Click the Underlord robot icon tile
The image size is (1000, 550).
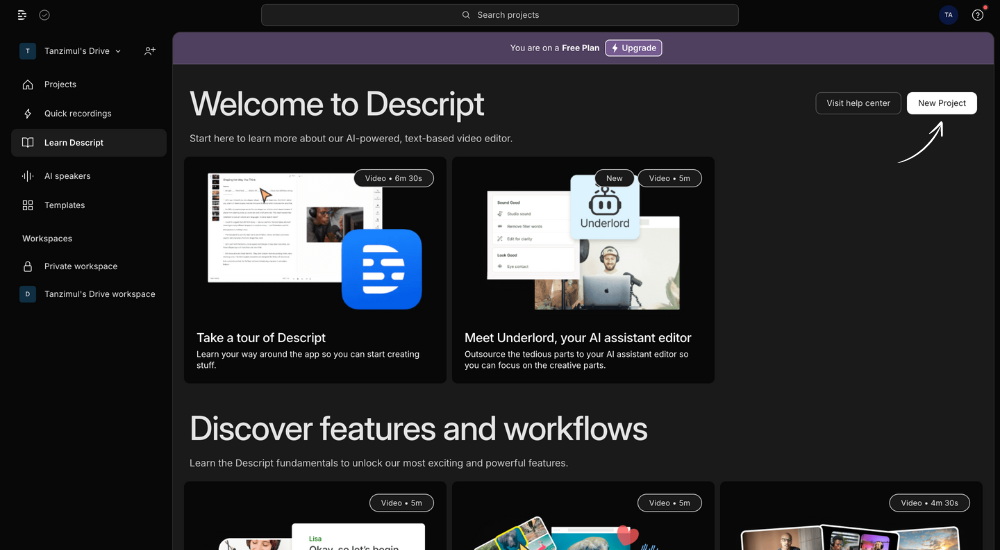pos(605,207)
